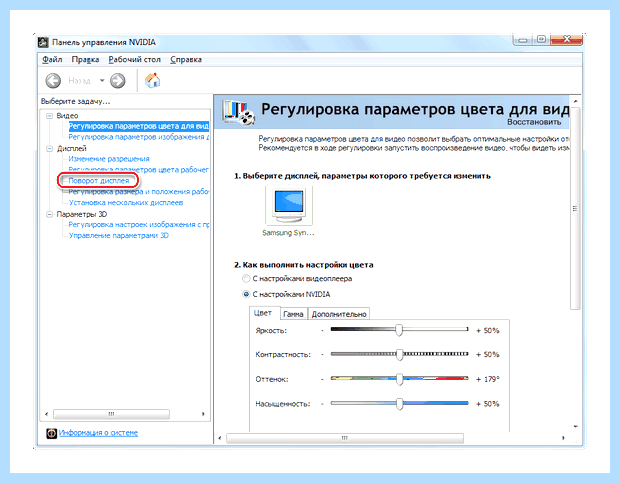Open Поворот дисплея tree item

click(98, 181)
